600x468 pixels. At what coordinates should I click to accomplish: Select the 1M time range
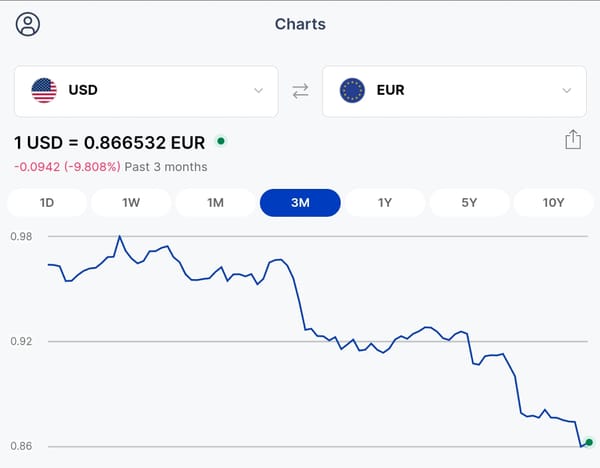215,203
